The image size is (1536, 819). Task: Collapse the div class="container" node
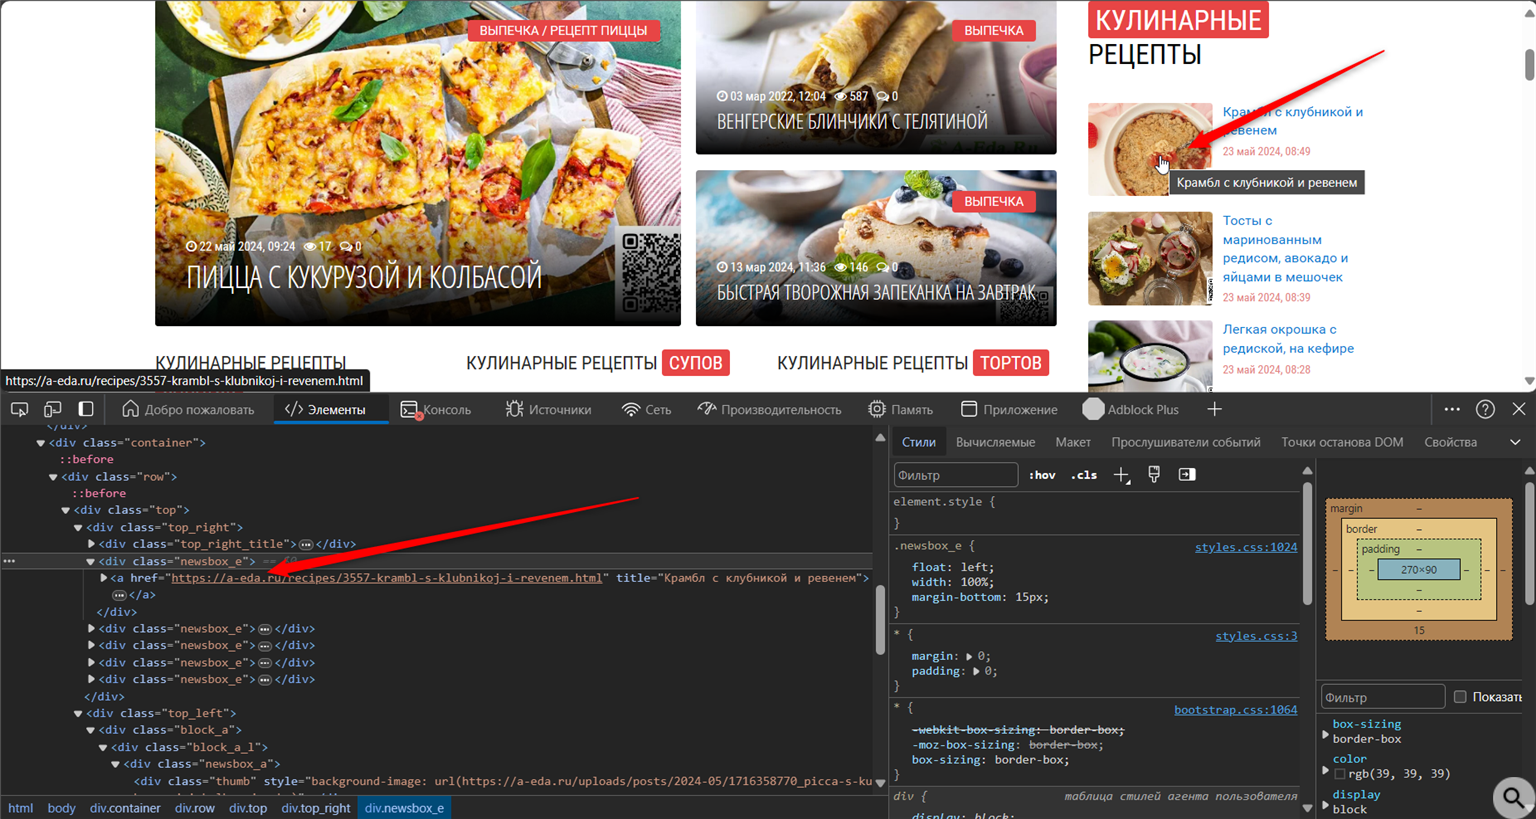point(41,443)
